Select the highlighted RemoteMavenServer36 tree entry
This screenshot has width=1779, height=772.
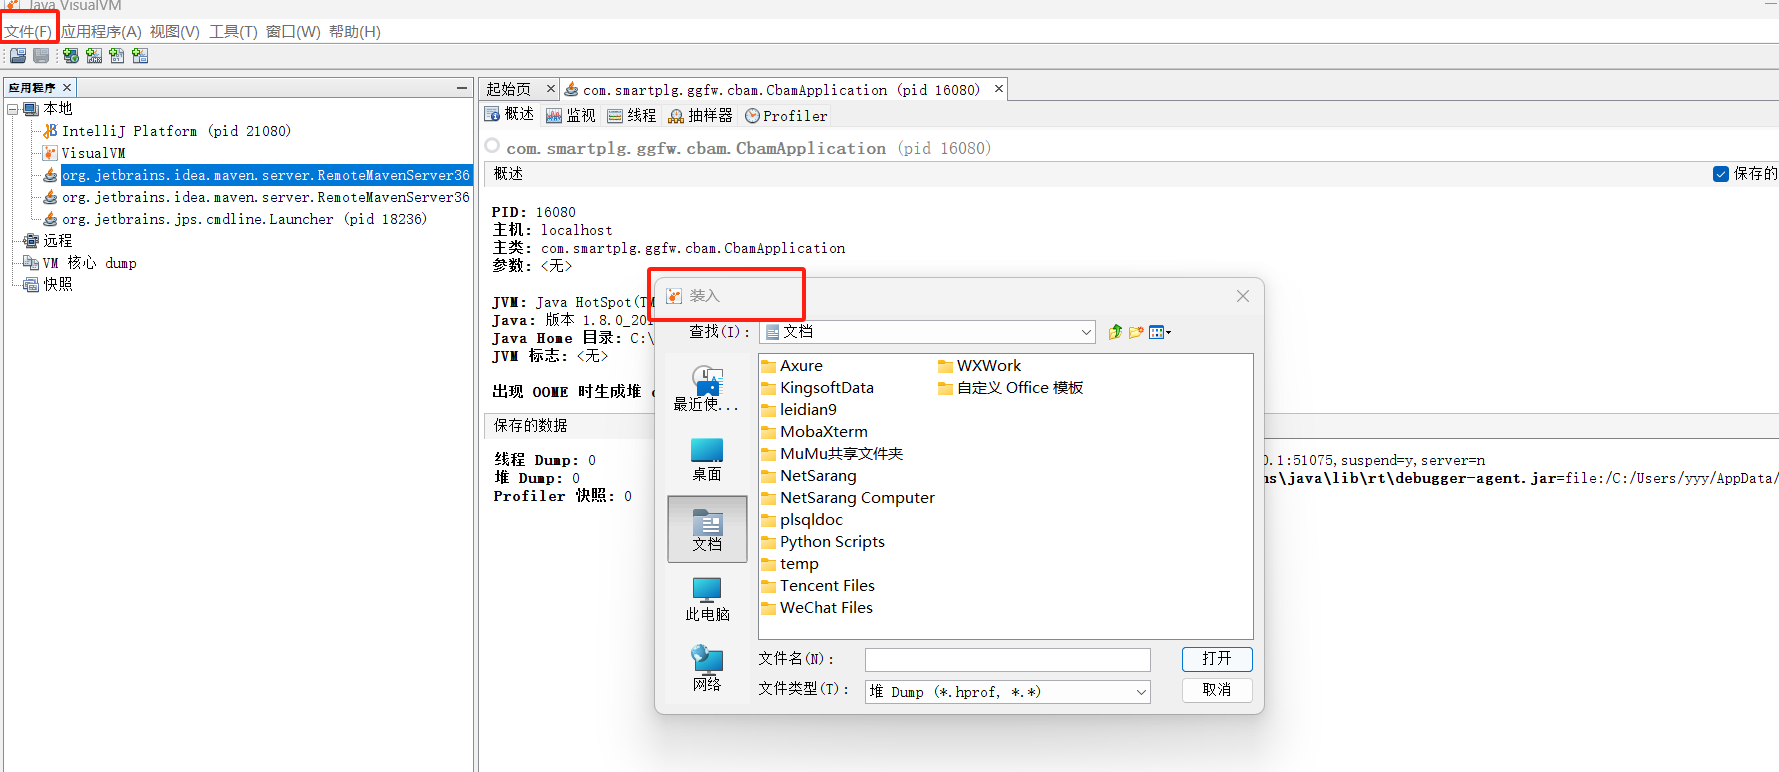coord(265,175)
